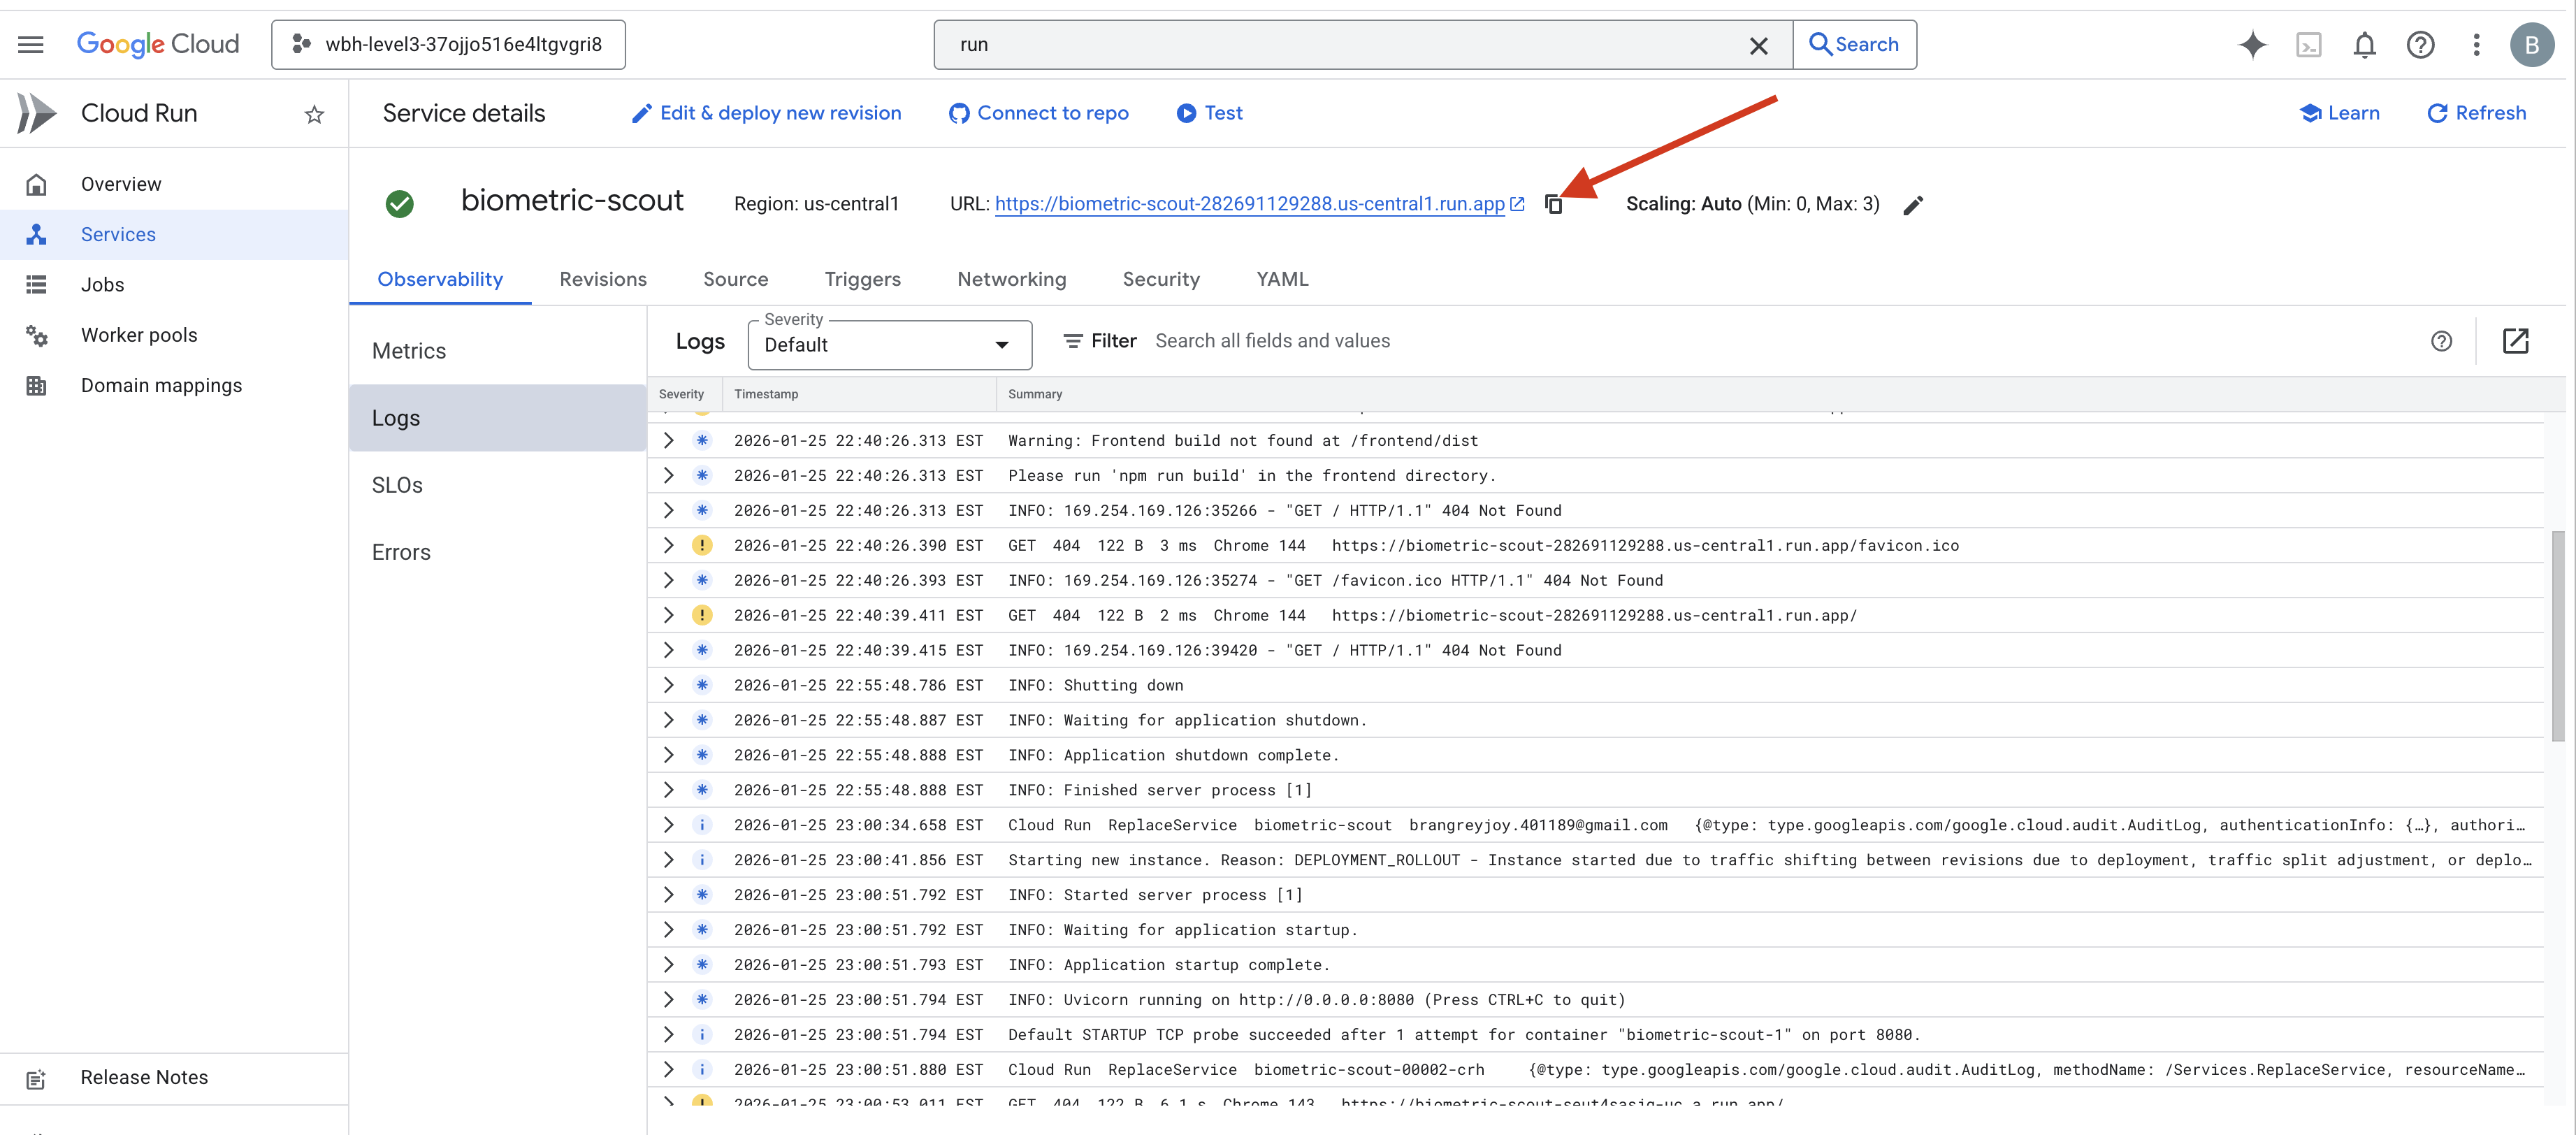Screen dimensions: 2576x1135
Task: Click Edit & deploy new revision
Action: point(766,113)
